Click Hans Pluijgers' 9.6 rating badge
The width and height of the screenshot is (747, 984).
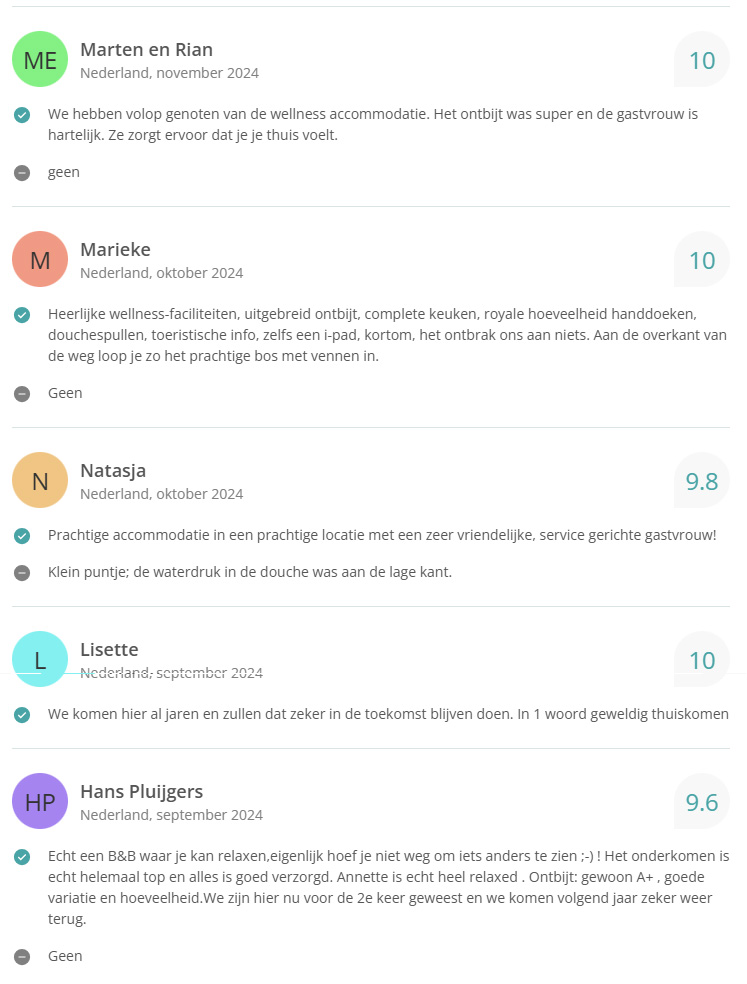[x=702, y=802]
